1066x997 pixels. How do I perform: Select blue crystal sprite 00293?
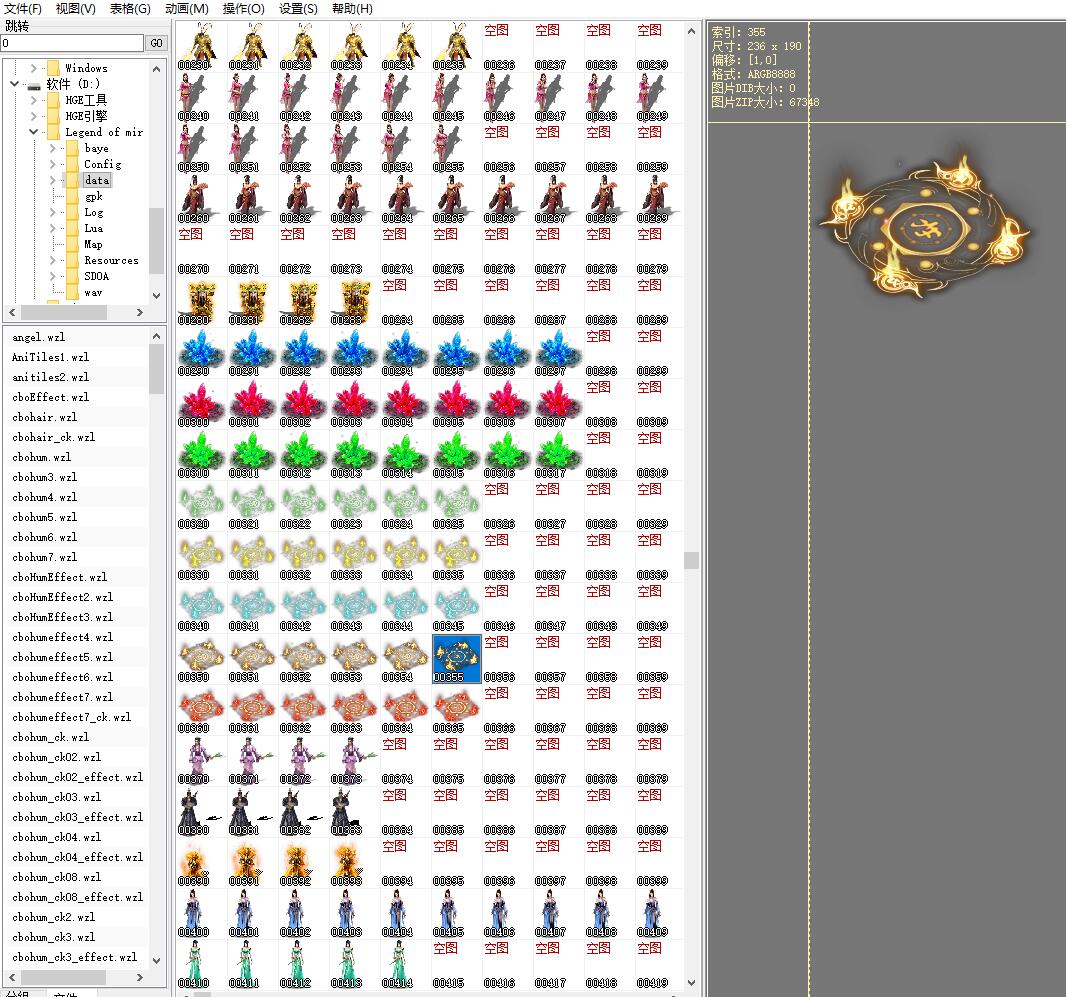pyautogui.click(x=354, y=352)
